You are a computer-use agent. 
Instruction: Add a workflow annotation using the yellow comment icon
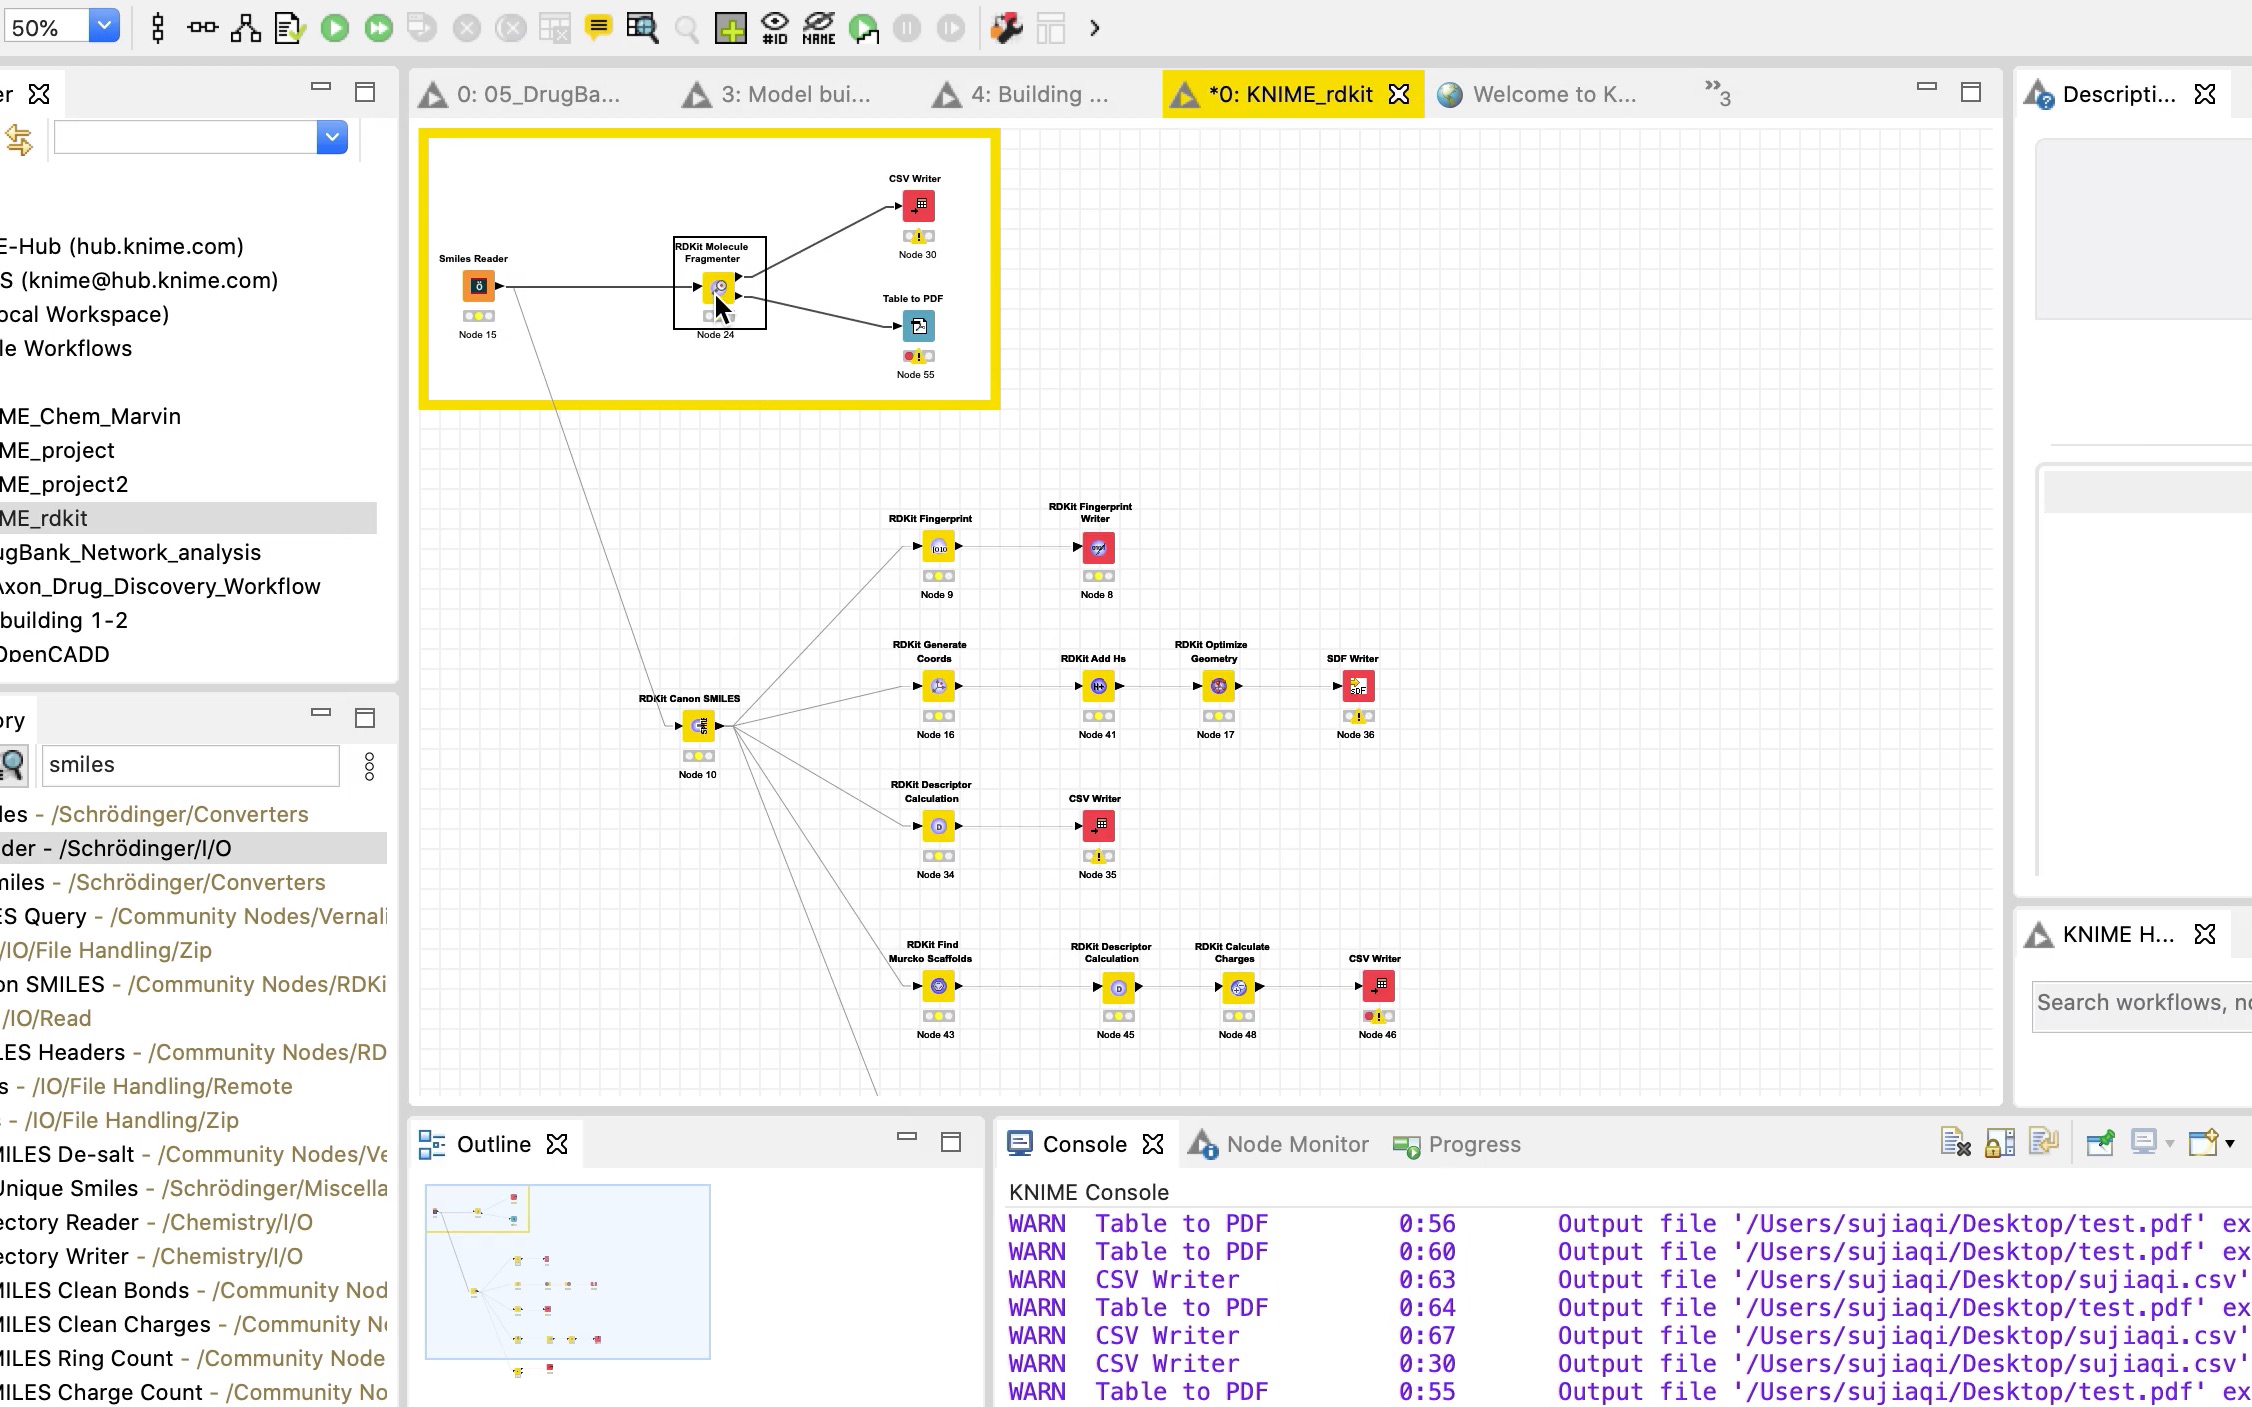[598, 29]
